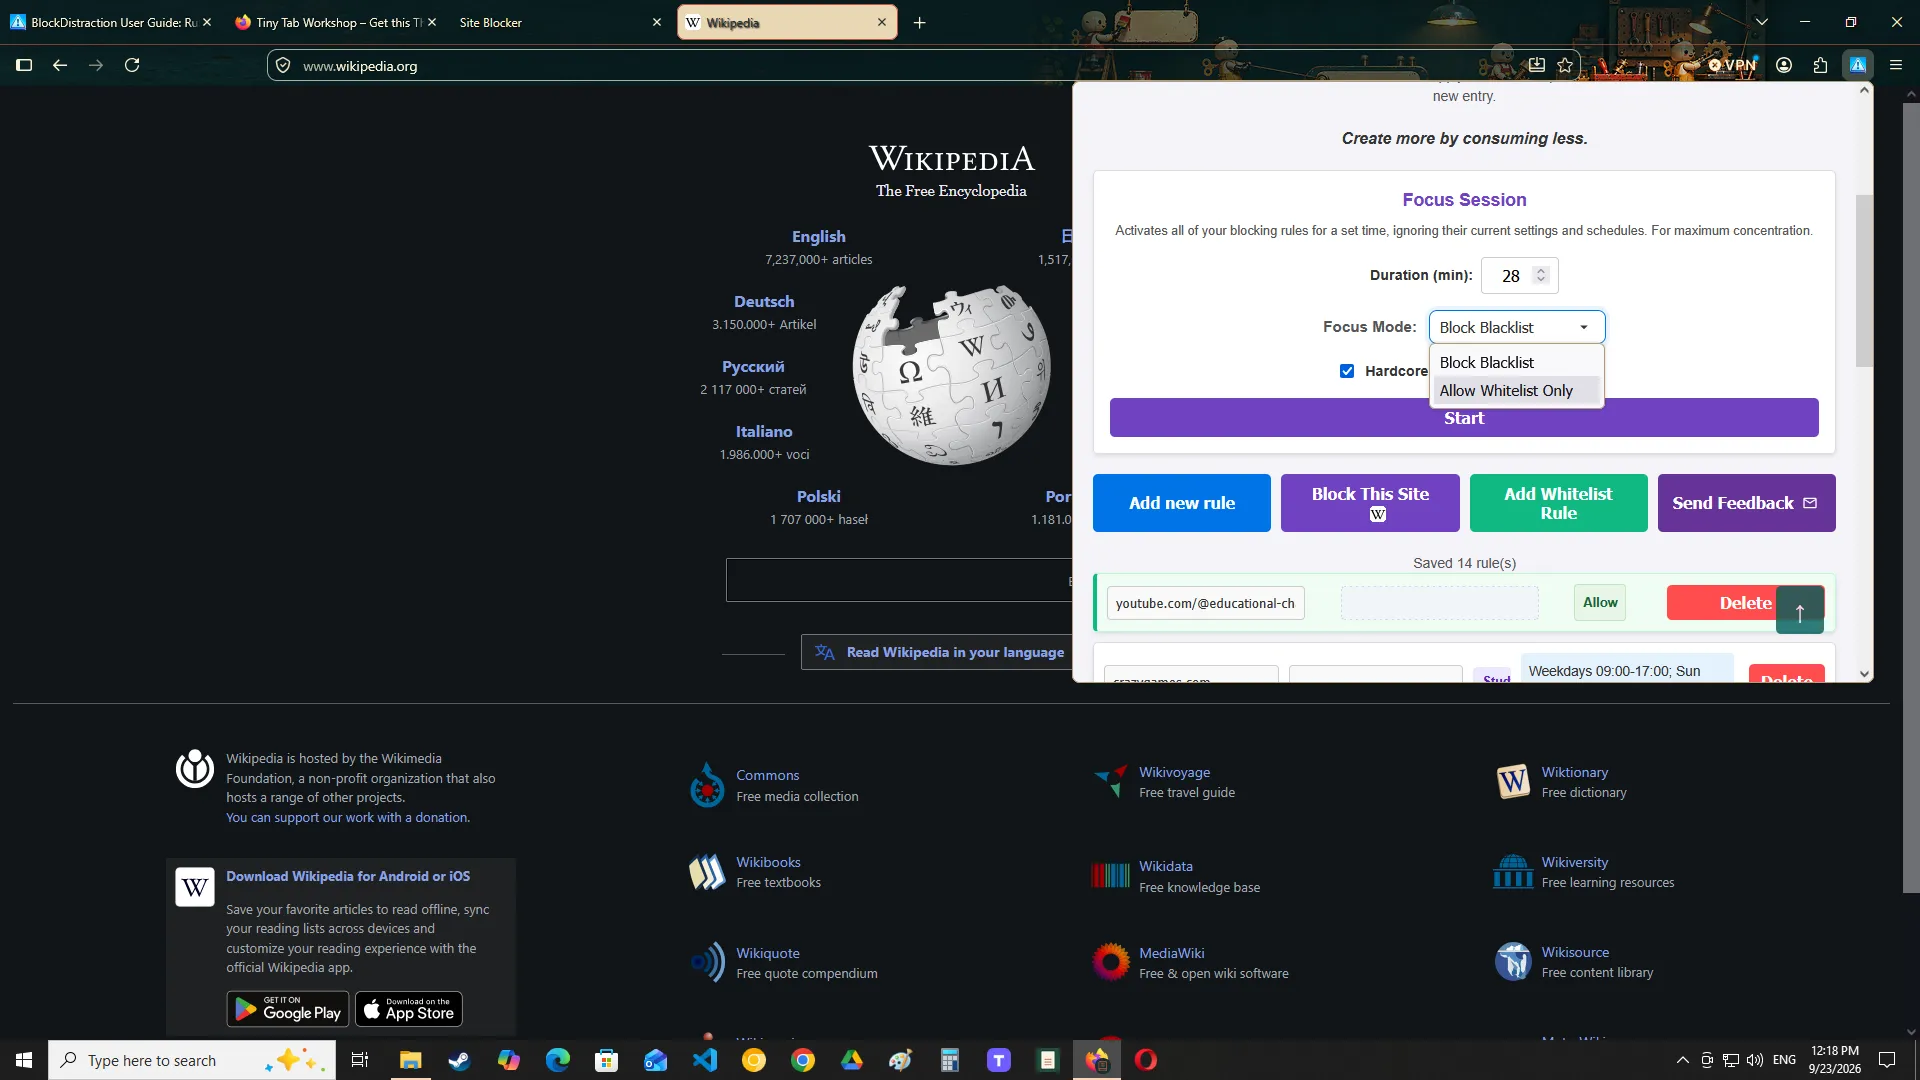The width and height of the screenshot is (1920, 1080).
Task: Click the Wikibooks project logo
Action: tap(707, 872)
